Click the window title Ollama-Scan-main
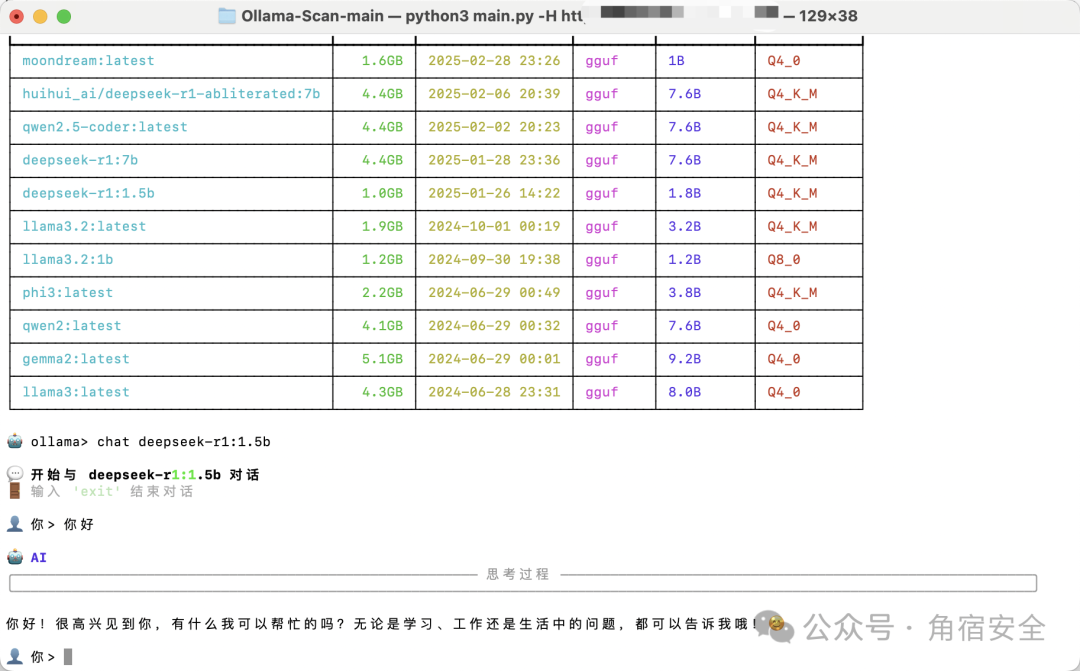1080x671 pixels. click(x=312, y=16)
